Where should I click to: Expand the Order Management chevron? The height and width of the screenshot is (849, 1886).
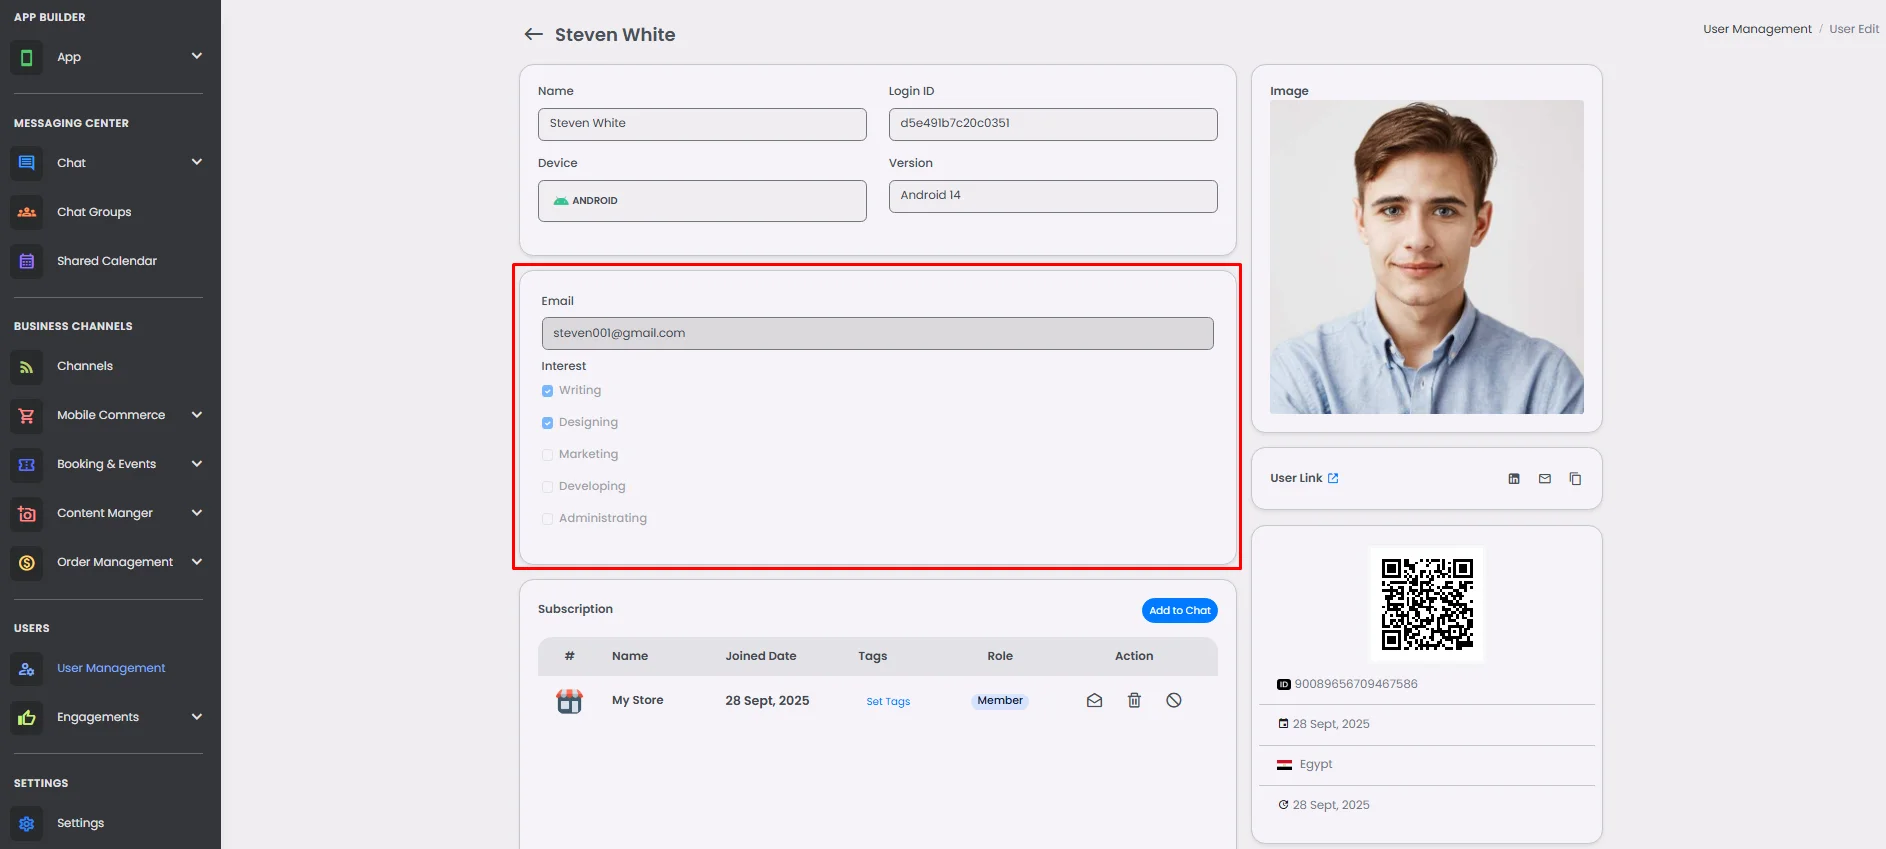coord(197,562)
